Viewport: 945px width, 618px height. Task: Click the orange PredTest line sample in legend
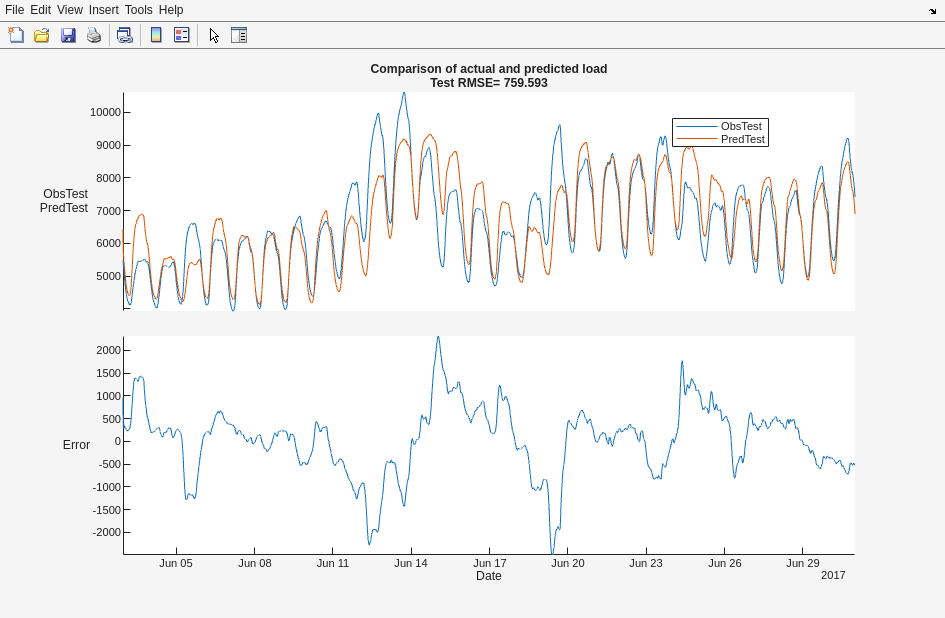(x=696, y=139)
